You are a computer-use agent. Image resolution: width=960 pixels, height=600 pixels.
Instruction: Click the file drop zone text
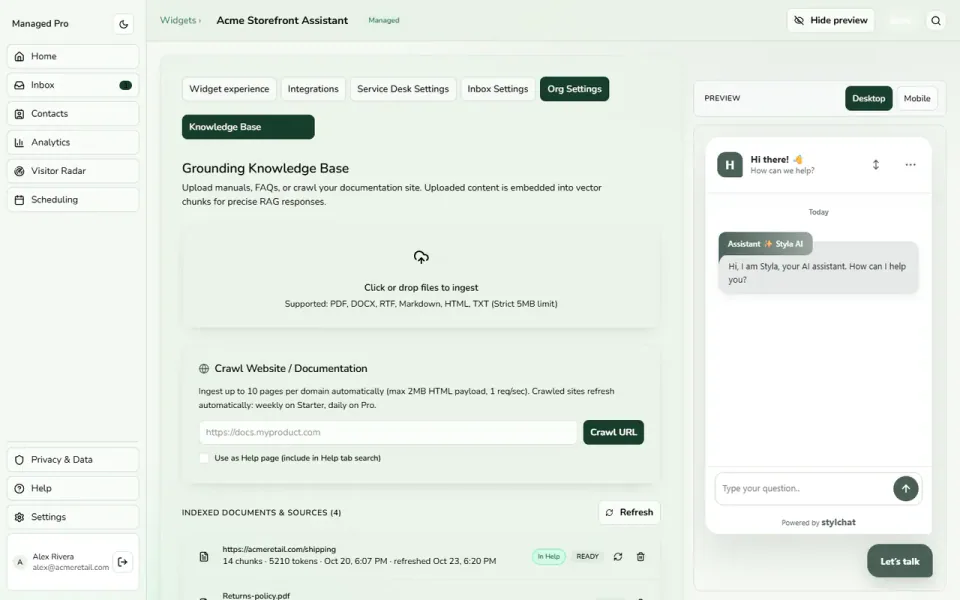click(421, 288)
